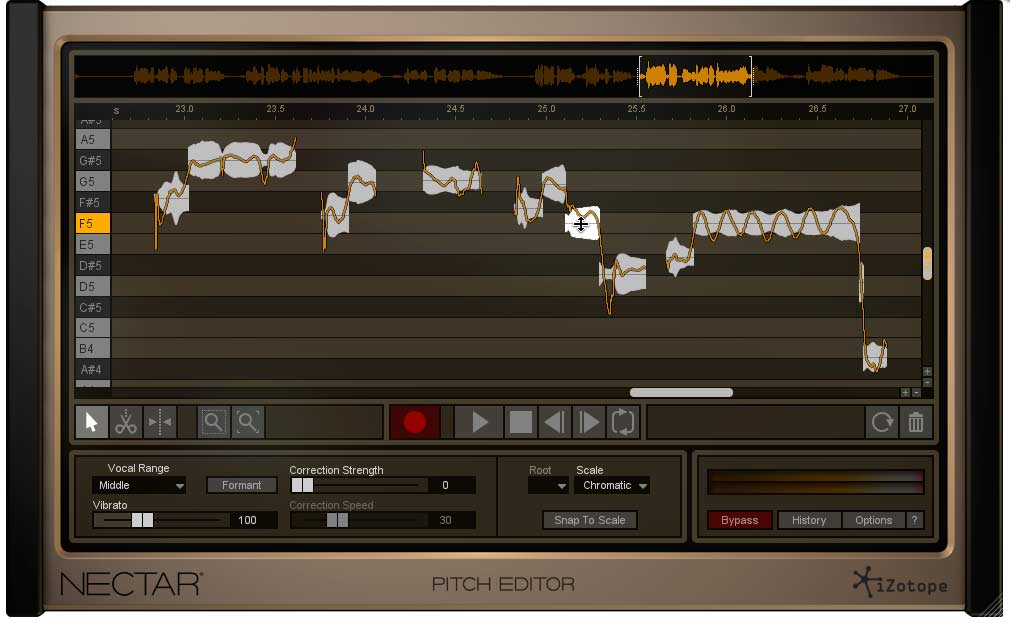Click the horizontal scrollbar thumb

coord(681,392)
